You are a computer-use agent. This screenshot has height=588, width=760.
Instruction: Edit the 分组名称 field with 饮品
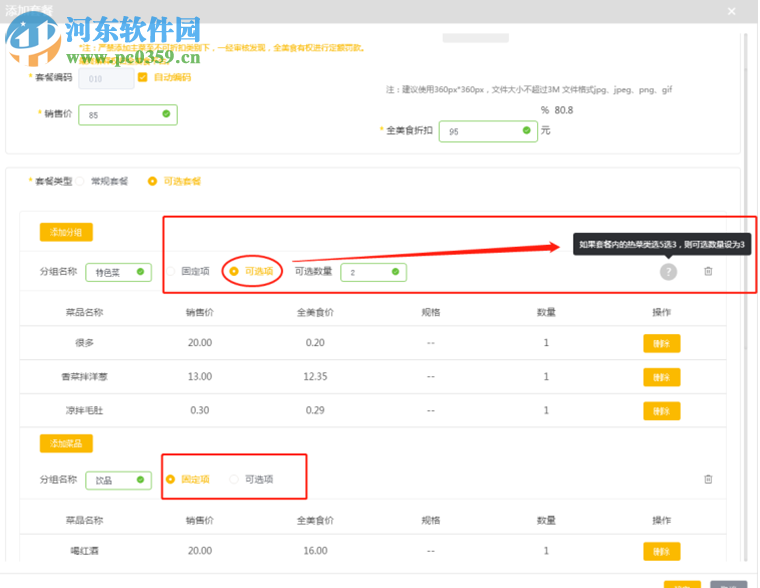coord(118,480)
